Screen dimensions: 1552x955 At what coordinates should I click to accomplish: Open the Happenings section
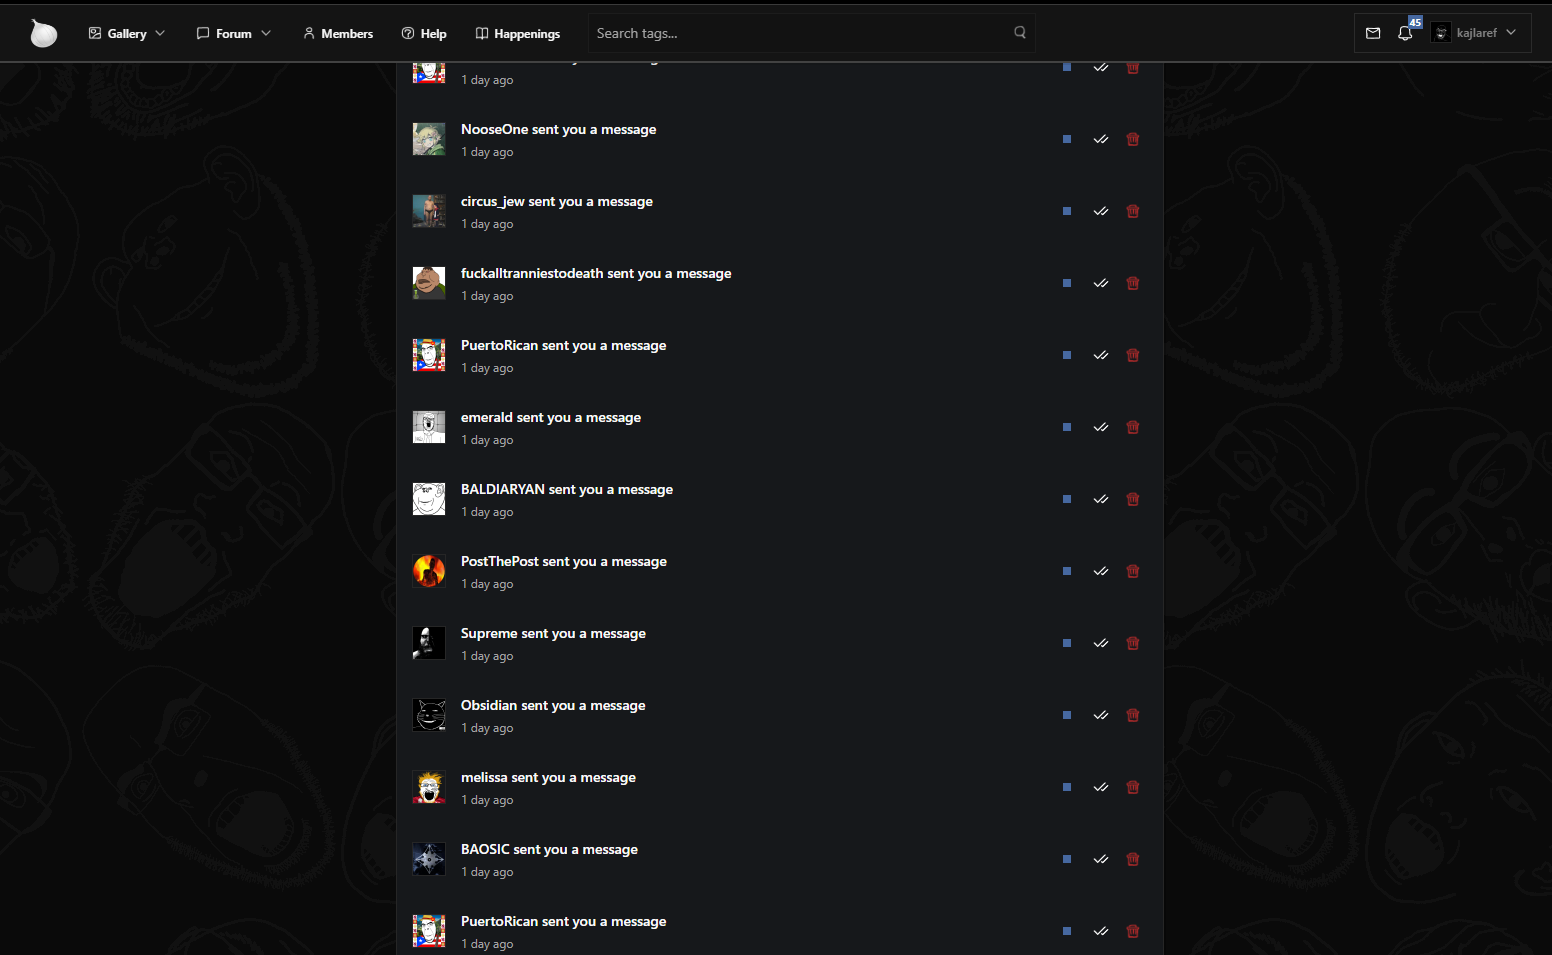[x=518, y=33]
